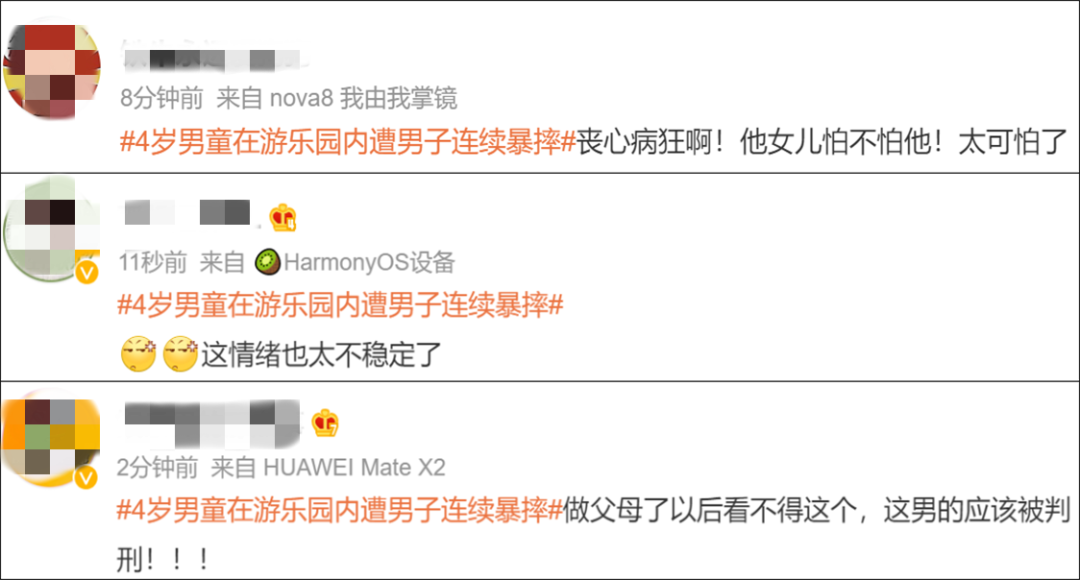Image resolution: width=1080 pixels, height=580 pixels.
Task: Click the kiwi icon beside HarmonyOS设备
Action: (267, 262)
